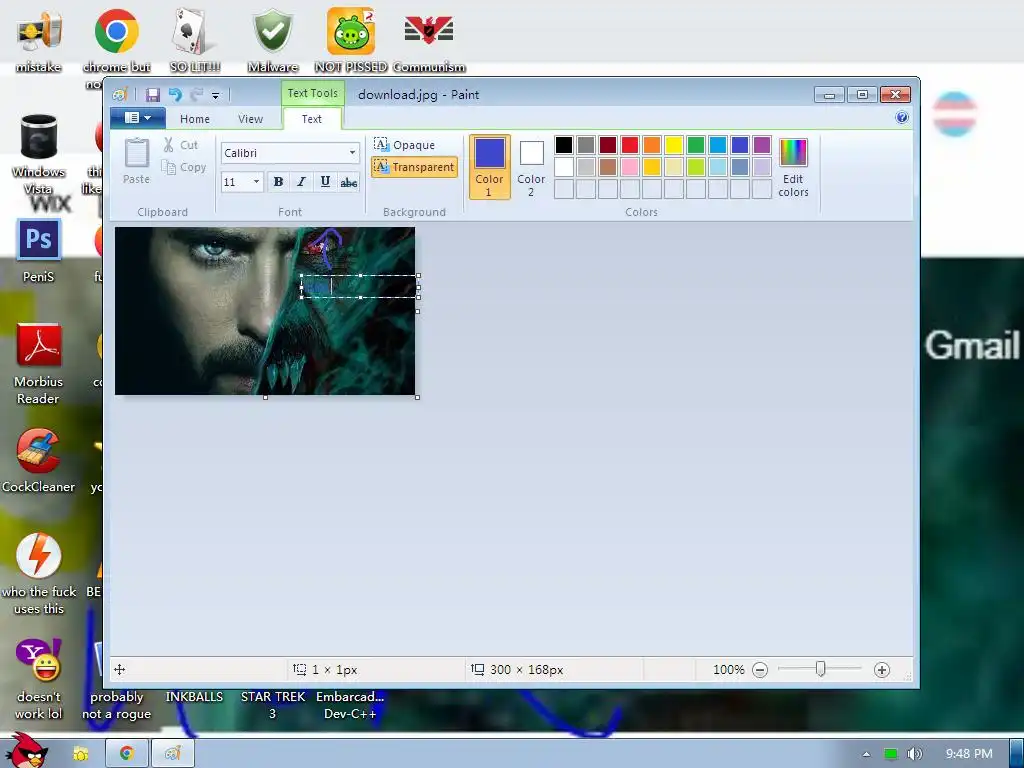
Task: Open Chrome from the taskbar
Action: [127, 754]
